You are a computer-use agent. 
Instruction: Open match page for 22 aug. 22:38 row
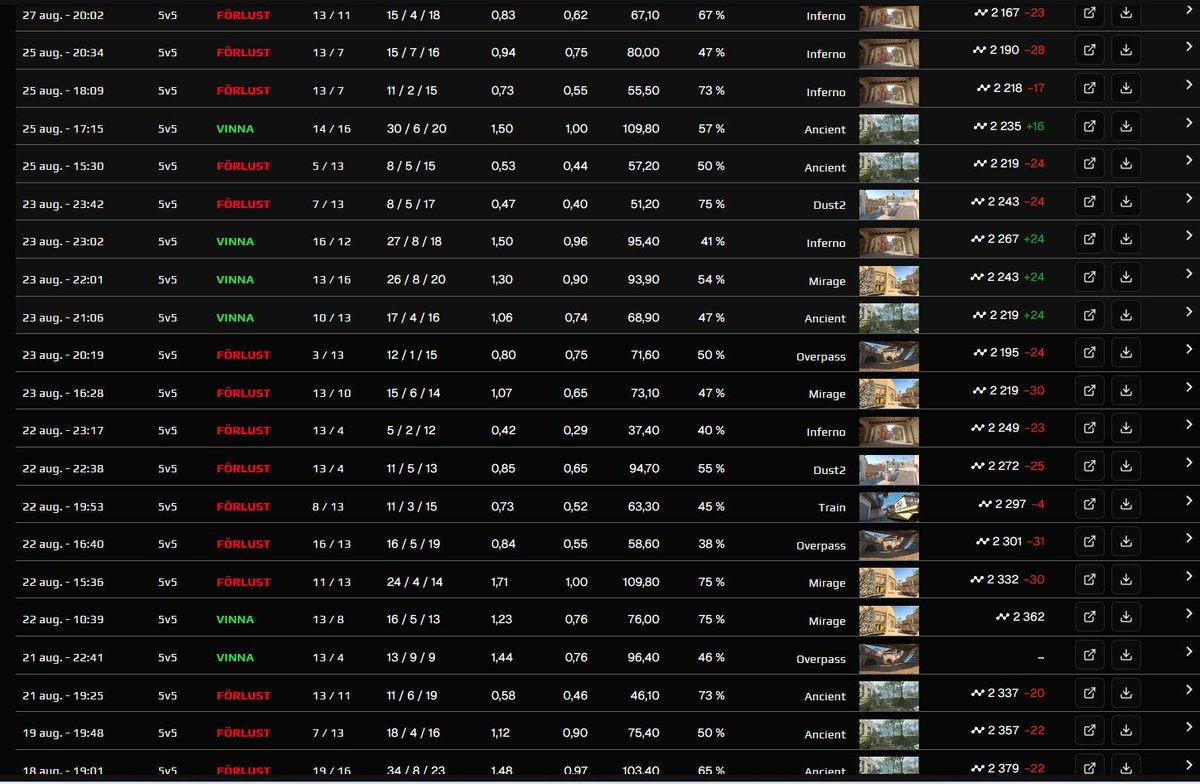[1089, 466]
